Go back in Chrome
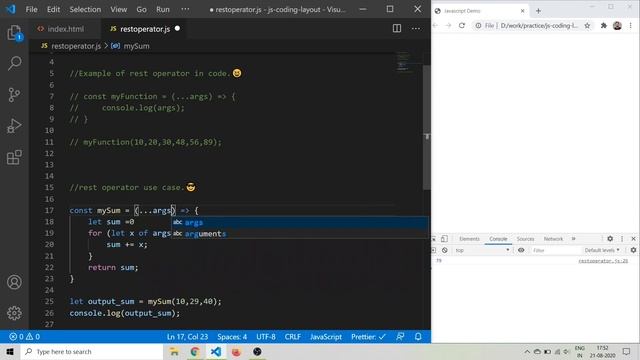Screen dimensions: 640x360 click(x=436, y=25)
